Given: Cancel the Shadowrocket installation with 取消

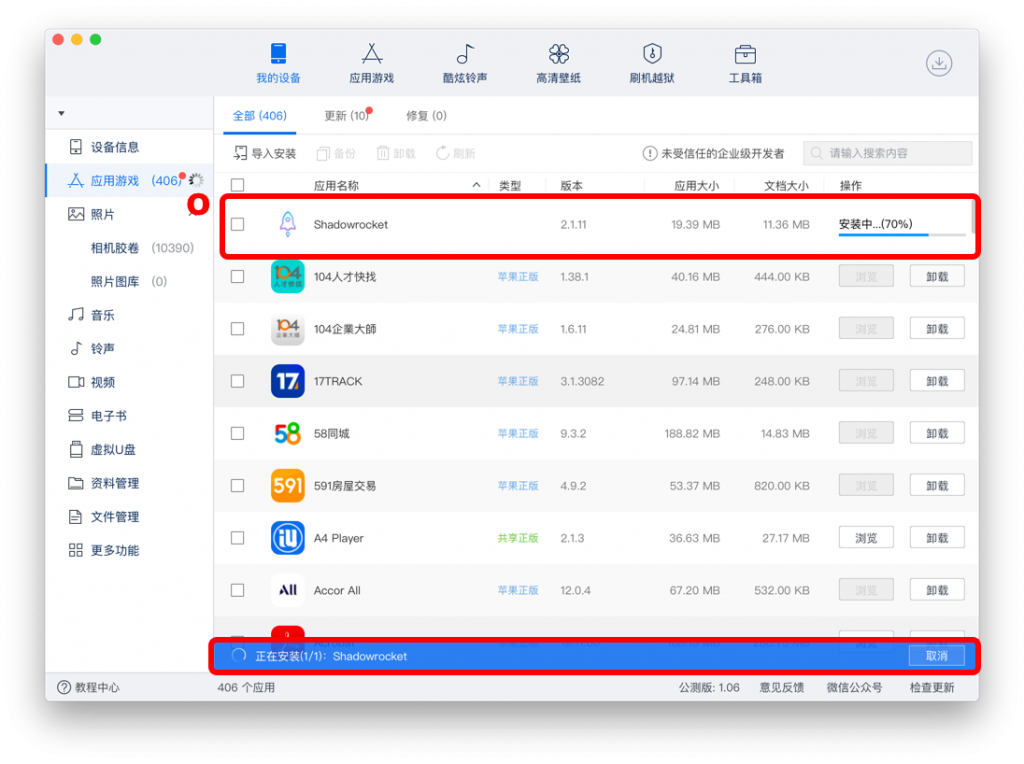Looking at the screenshot, I should coord(936,656).
